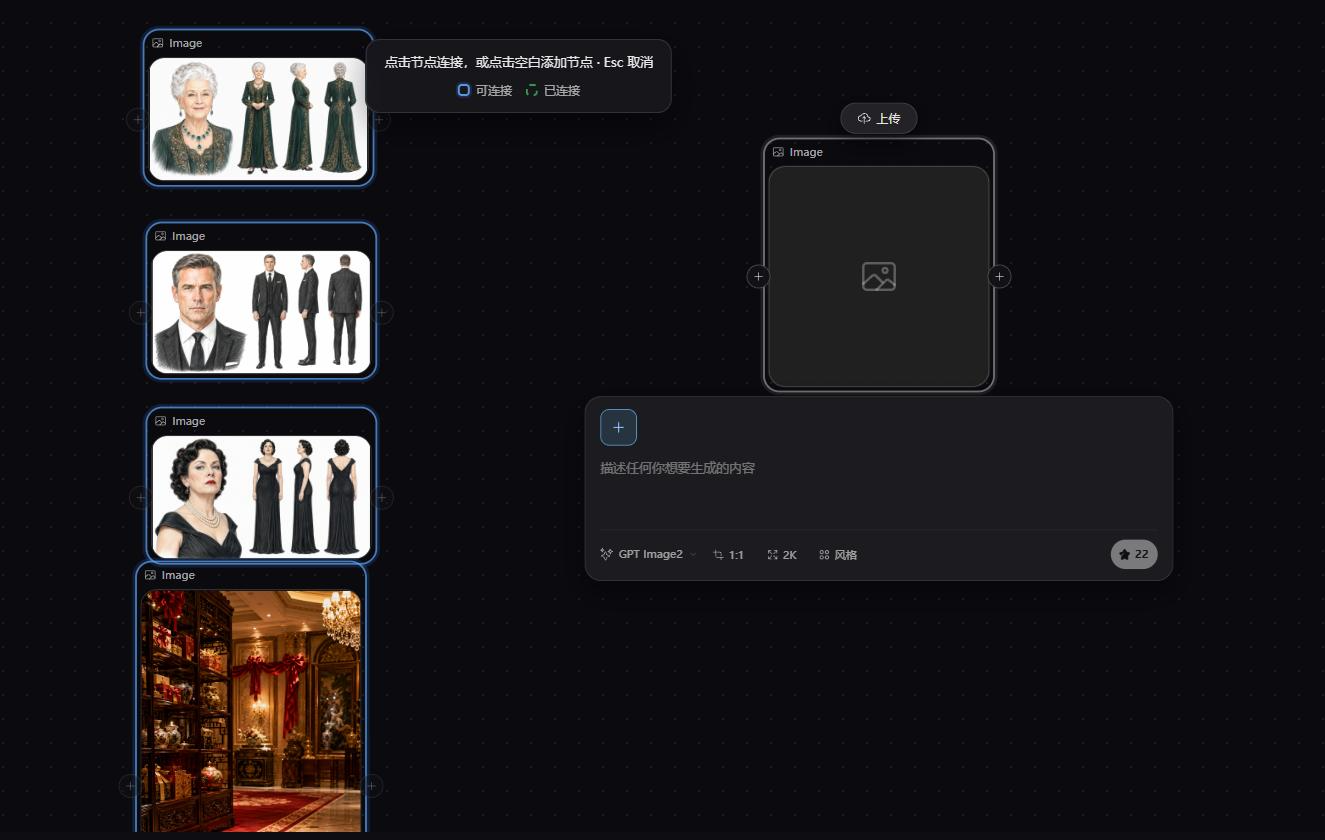1325x840 pixels.
Task: Open the 2K resolution selector
Action: pyautogui.click(x=782, y=554)
